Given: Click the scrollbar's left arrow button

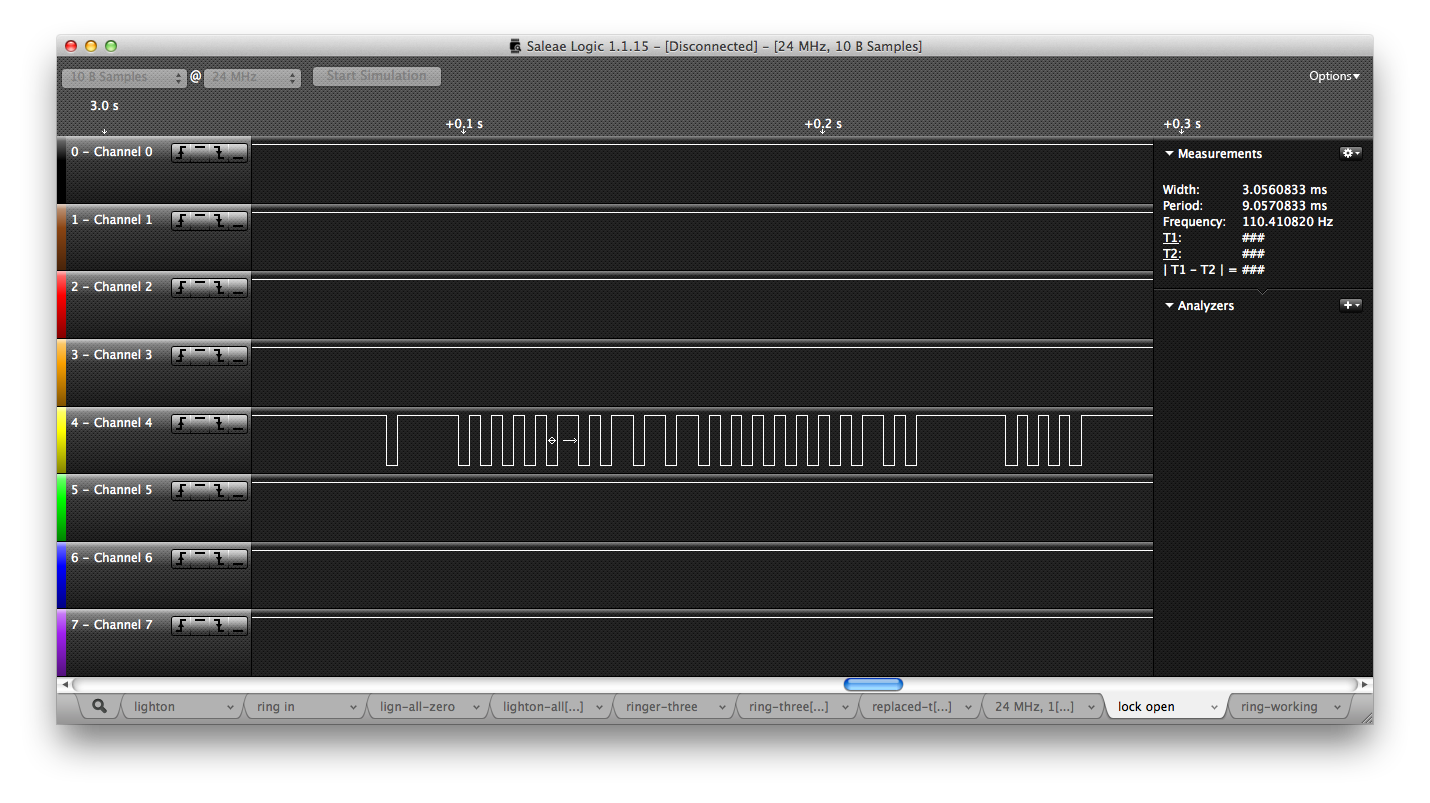Looking at the screenshot, I should click(x=66, y=685).
